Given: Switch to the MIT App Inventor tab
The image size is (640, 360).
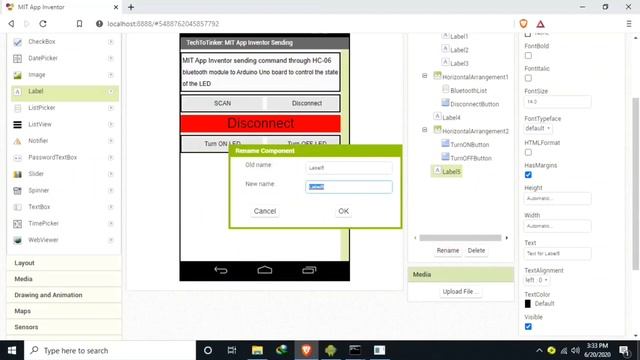Looking at the screenshot, I should (61, 7).
